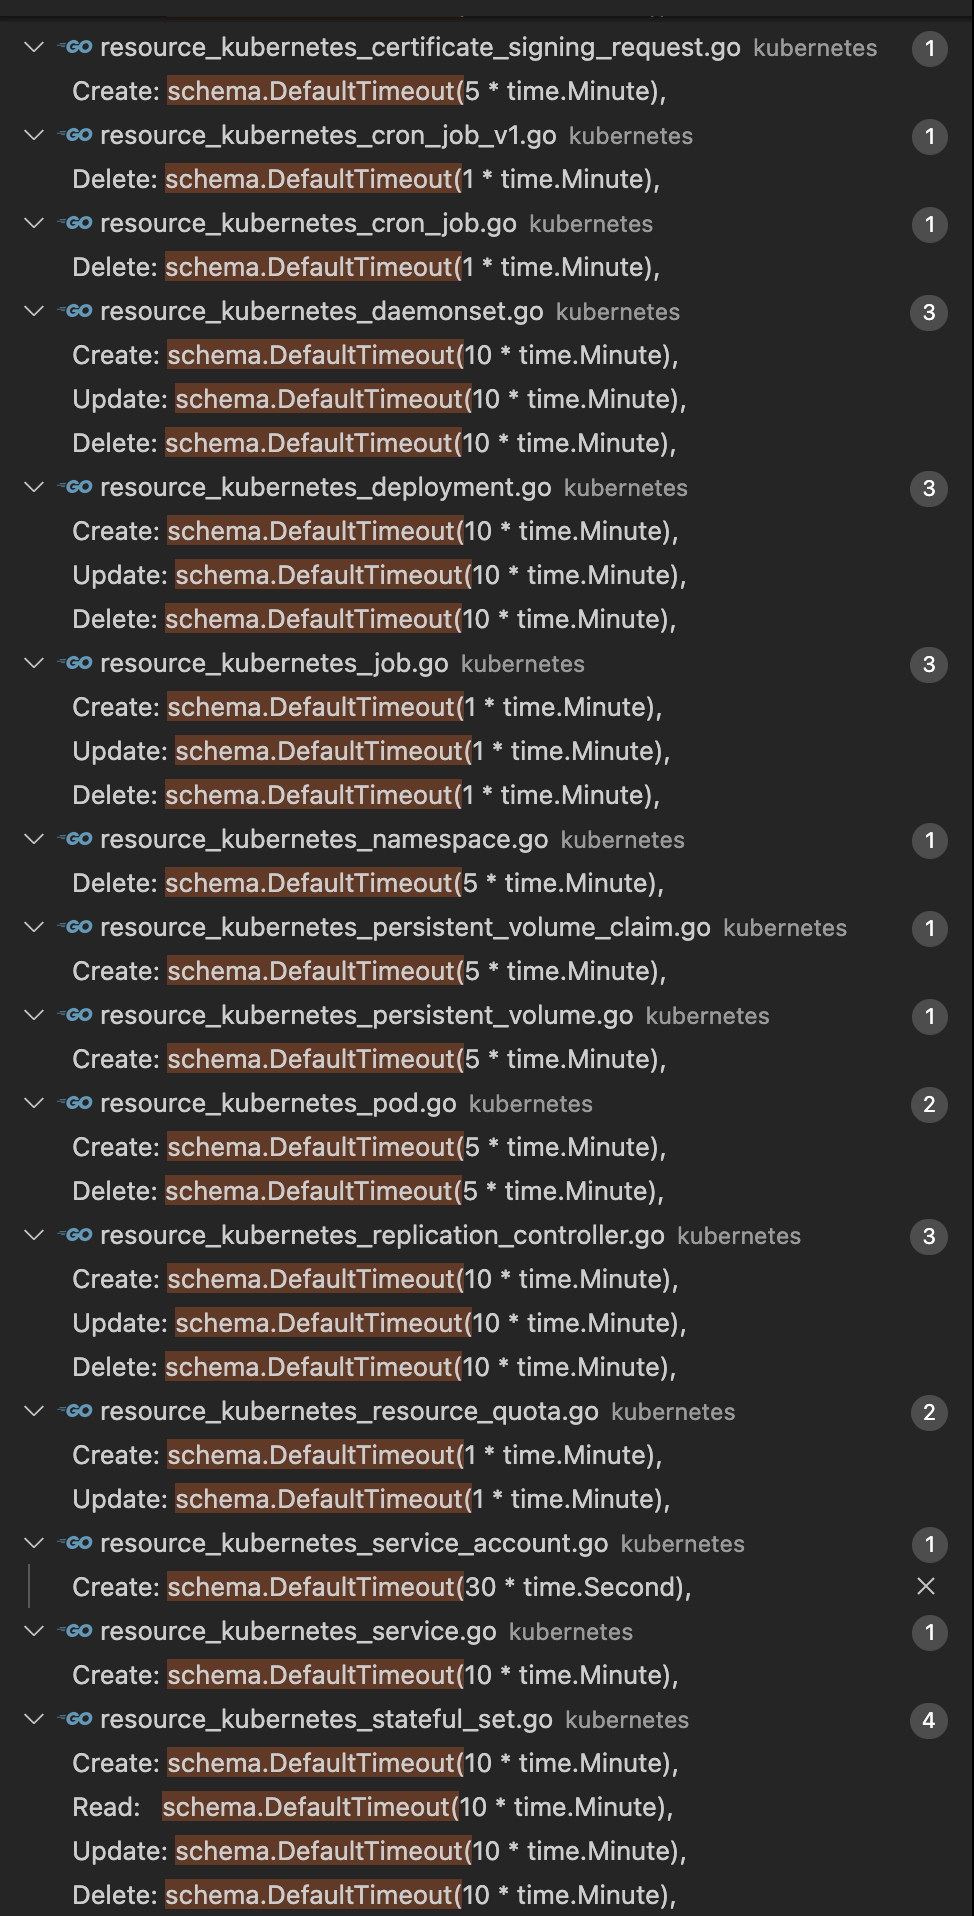Click match count badge 4 for stateful_set.go
The image size is (974, 1916).
929,1721
